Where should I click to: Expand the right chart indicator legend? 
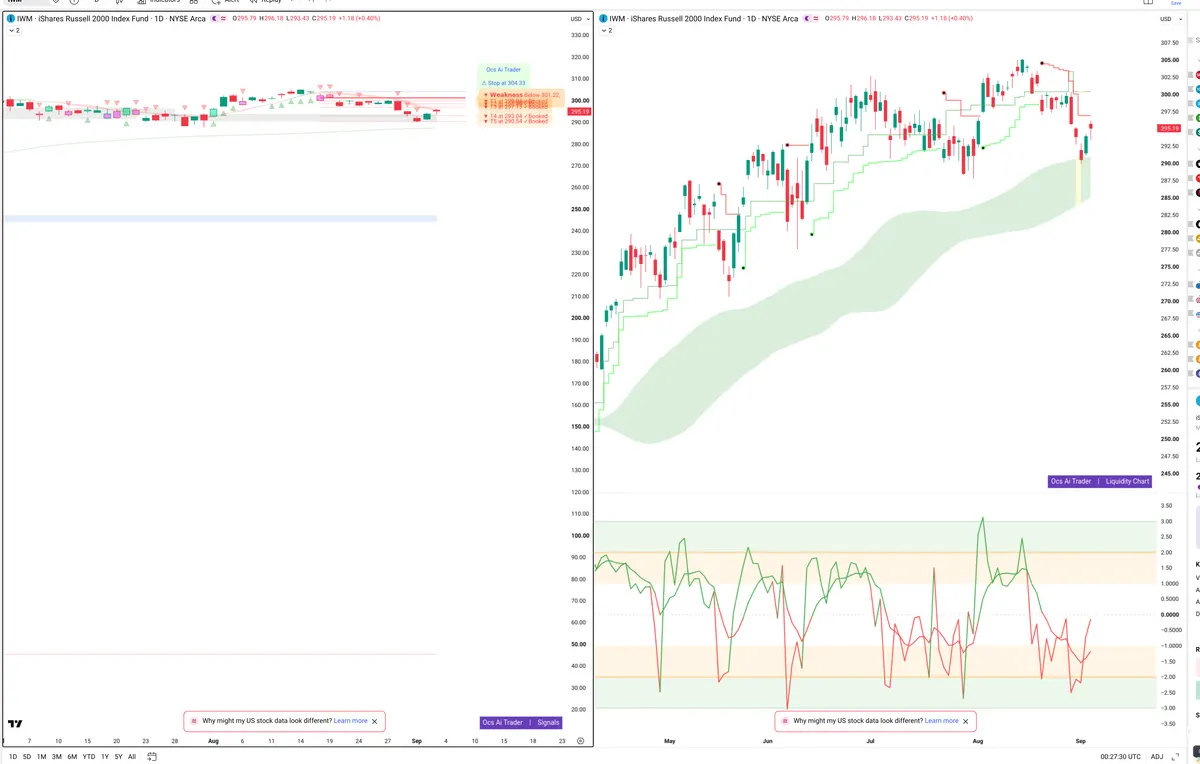click(x=605, y=31)
